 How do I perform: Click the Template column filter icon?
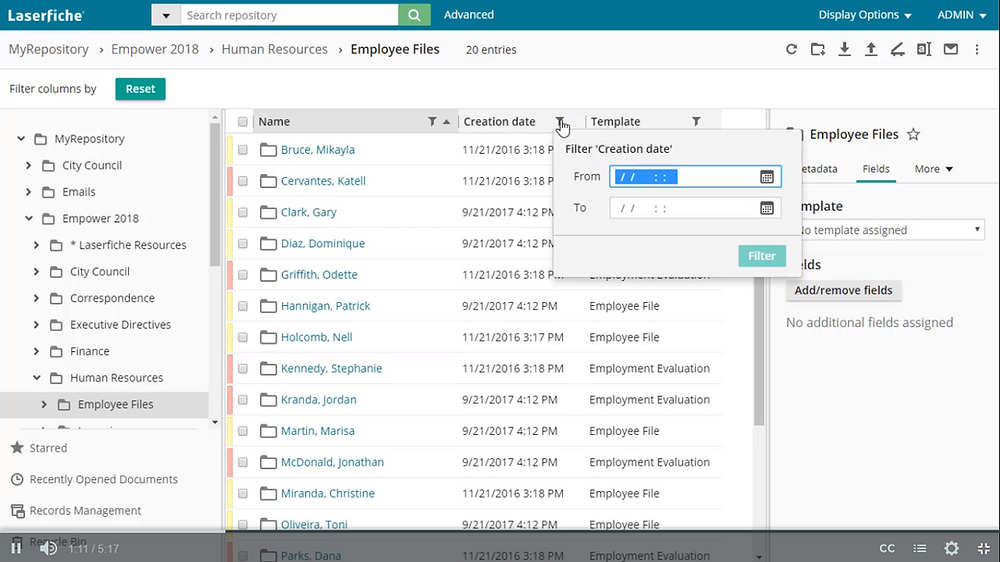coord(696,121)
